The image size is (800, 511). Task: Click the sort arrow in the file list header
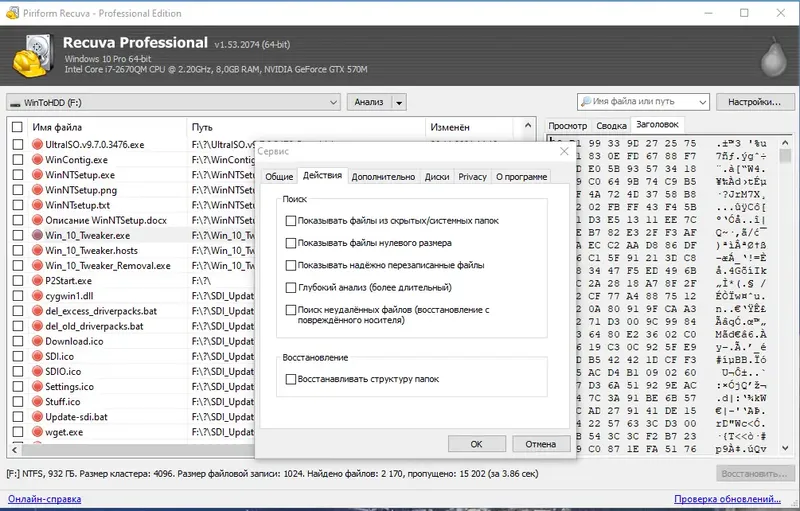pos(528,125)
